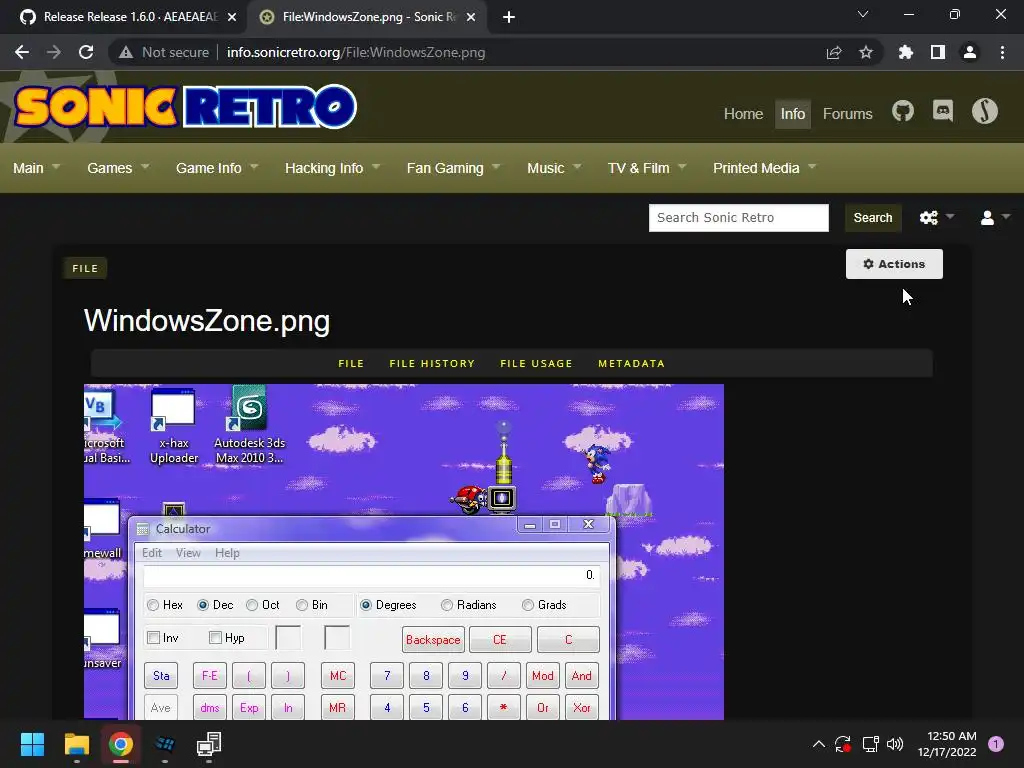Open the Discord icon in site header
This screenshot has height=768, width=1024.
pos(942,111)
